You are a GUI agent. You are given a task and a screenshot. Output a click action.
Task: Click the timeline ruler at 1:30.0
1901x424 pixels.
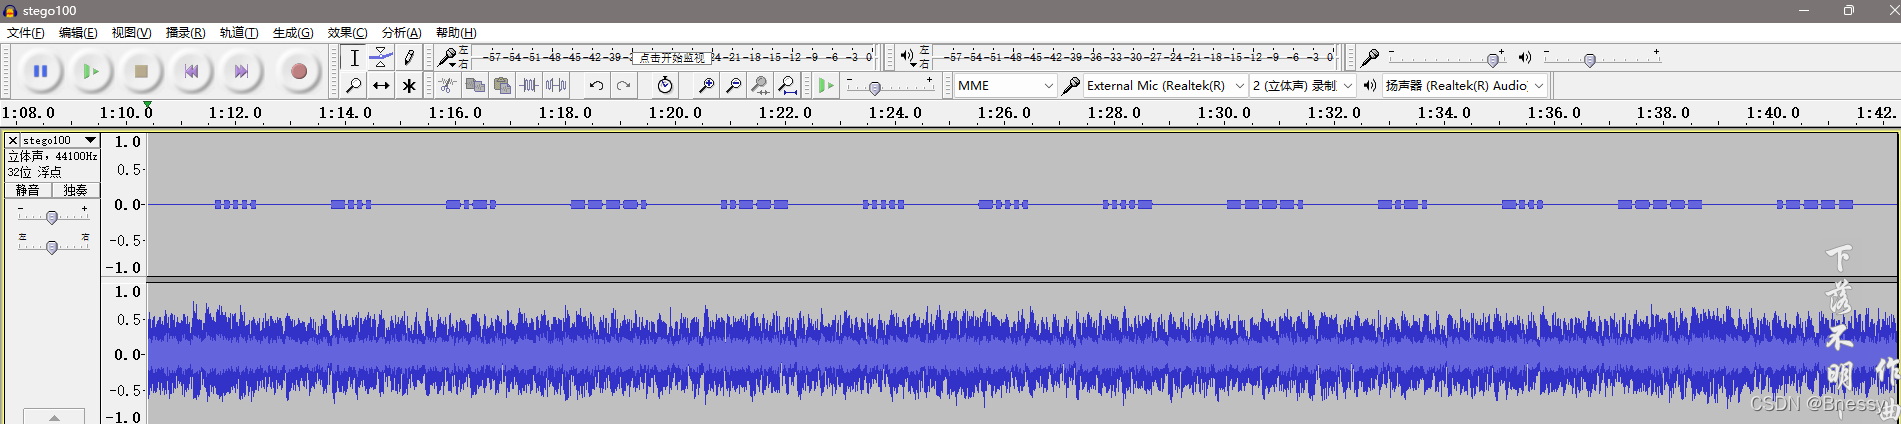(x=1224, y=113)
